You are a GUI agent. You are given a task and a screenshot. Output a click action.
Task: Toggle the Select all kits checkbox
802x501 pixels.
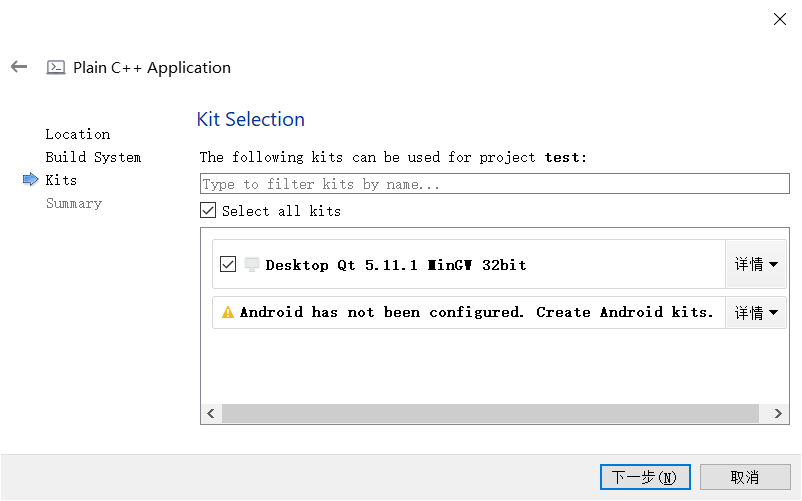[208, 210]
